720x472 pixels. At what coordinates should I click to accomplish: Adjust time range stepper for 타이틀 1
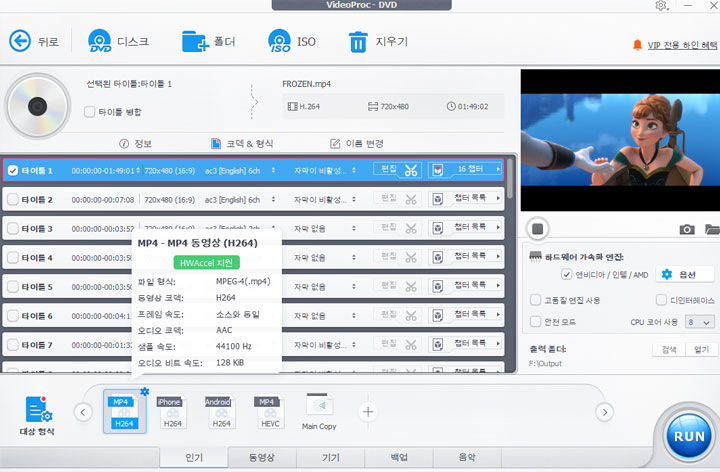click(138, 170)
